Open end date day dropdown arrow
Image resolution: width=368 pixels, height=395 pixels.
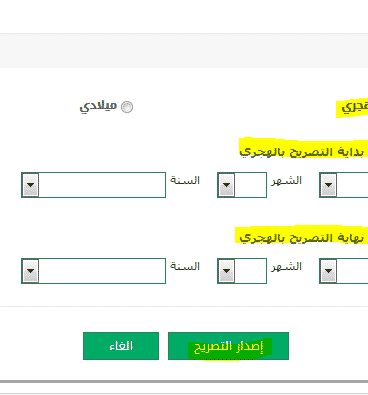[328, 271]
